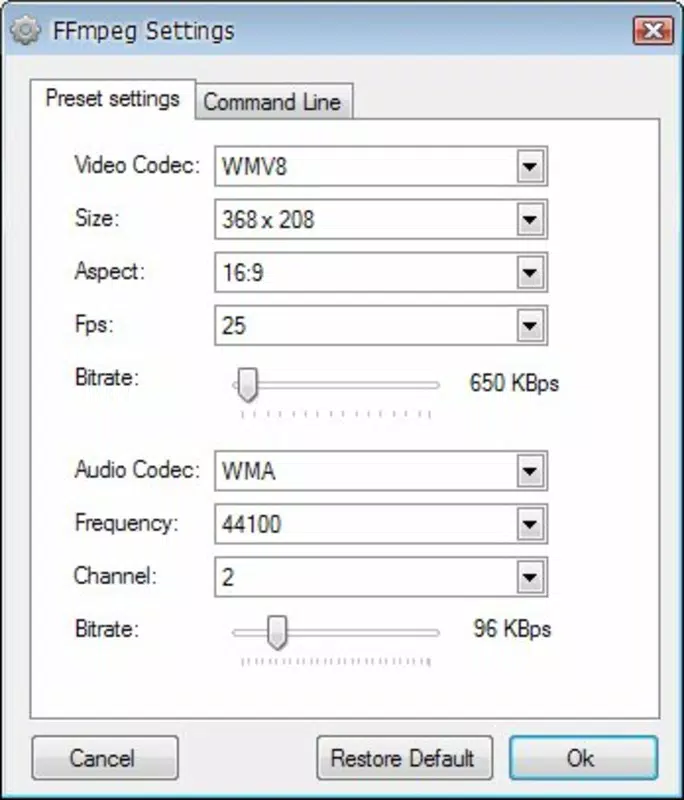Click the Frequency label

click(126, 523)
